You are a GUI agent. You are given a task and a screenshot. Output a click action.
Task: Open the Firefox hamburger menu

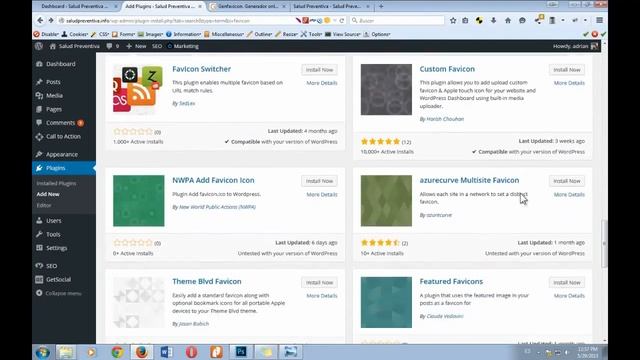[599, 20]
